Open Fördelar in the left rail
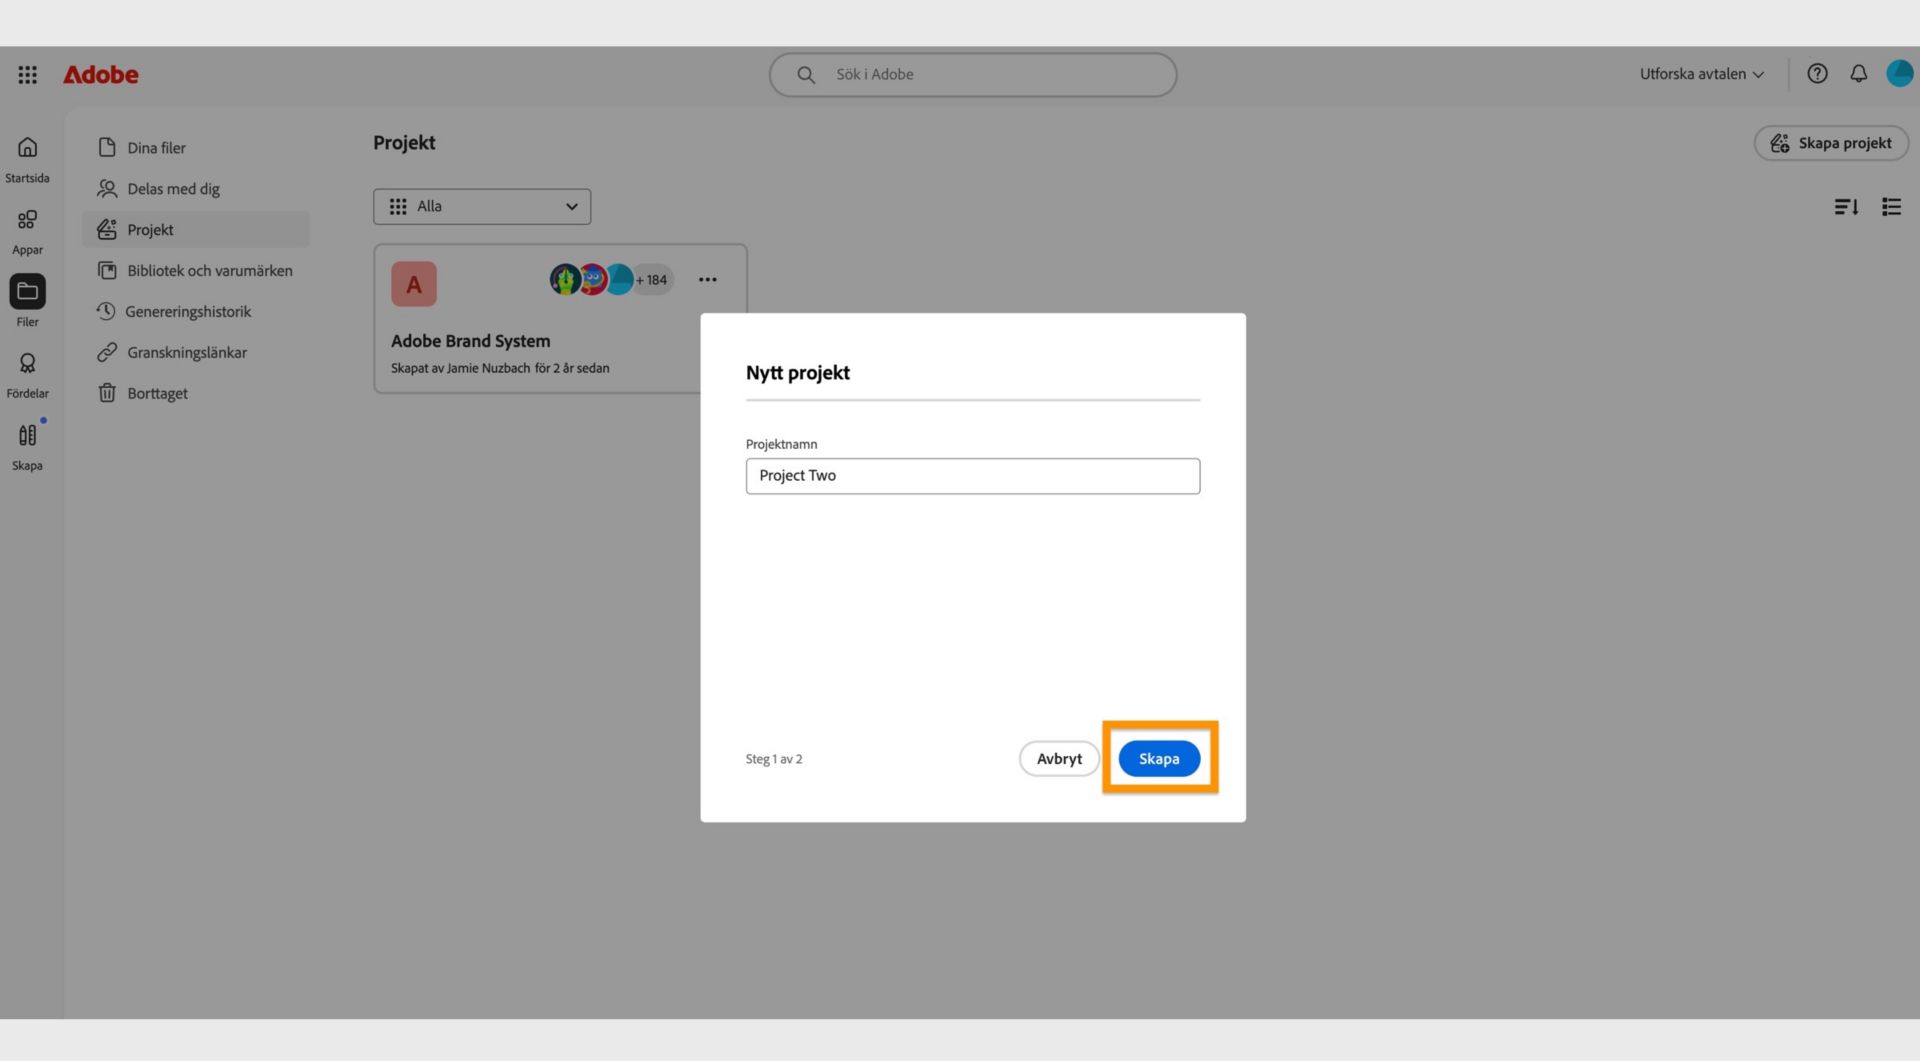Image resolution: width=1920 pixels, height=1061 pixels. [28, 375]
